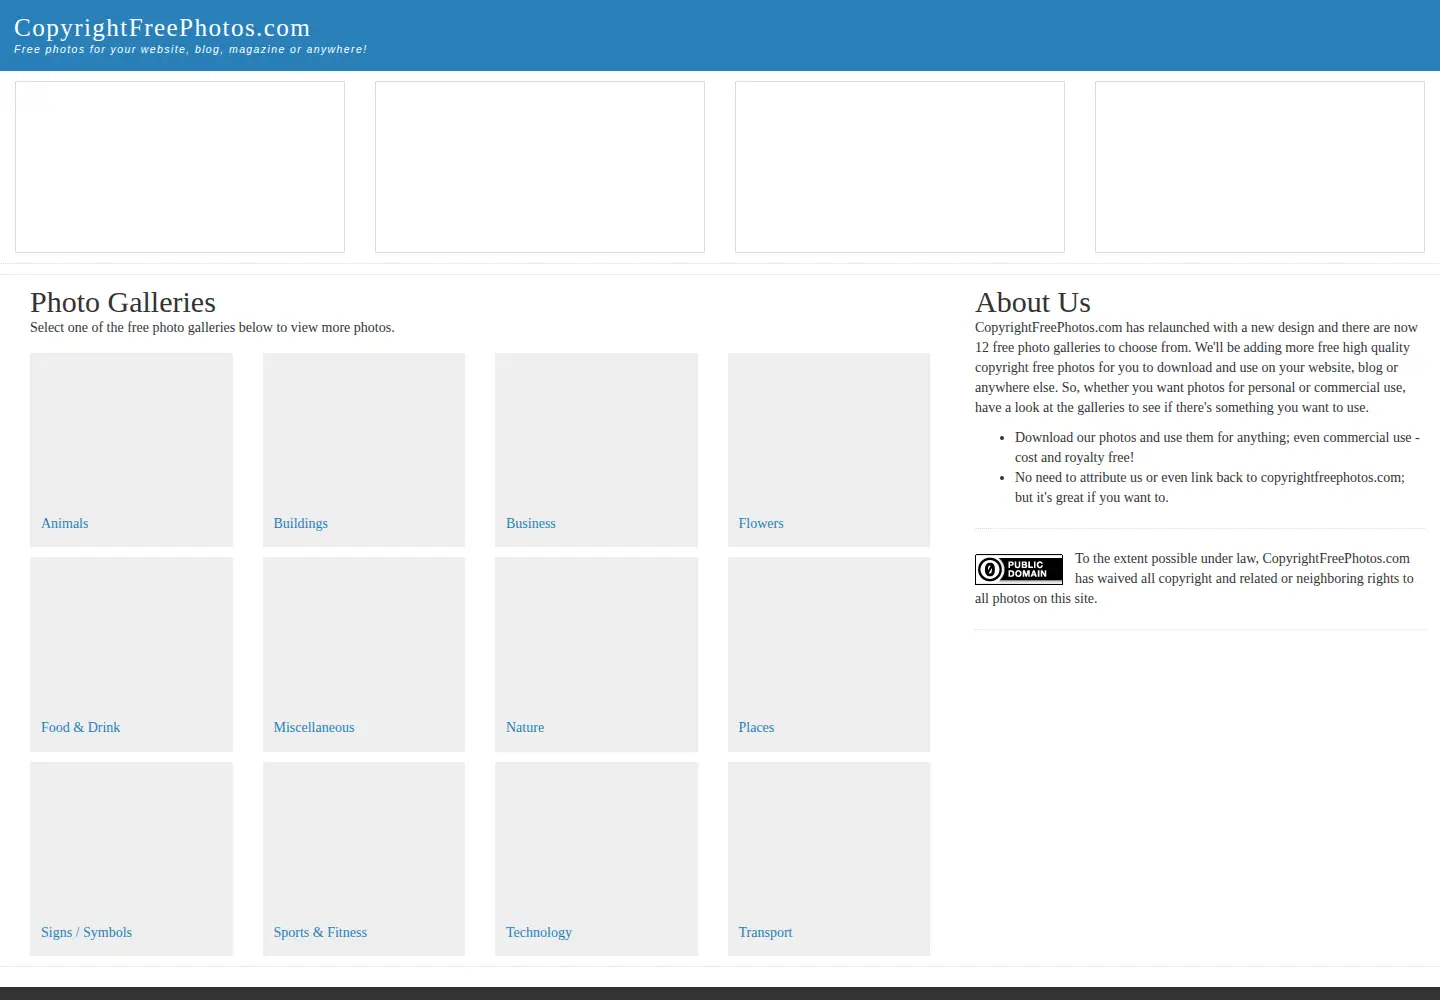Open the Flowers gallery link
Viewport: 1440px width, 1000px height.
point(761,523)
